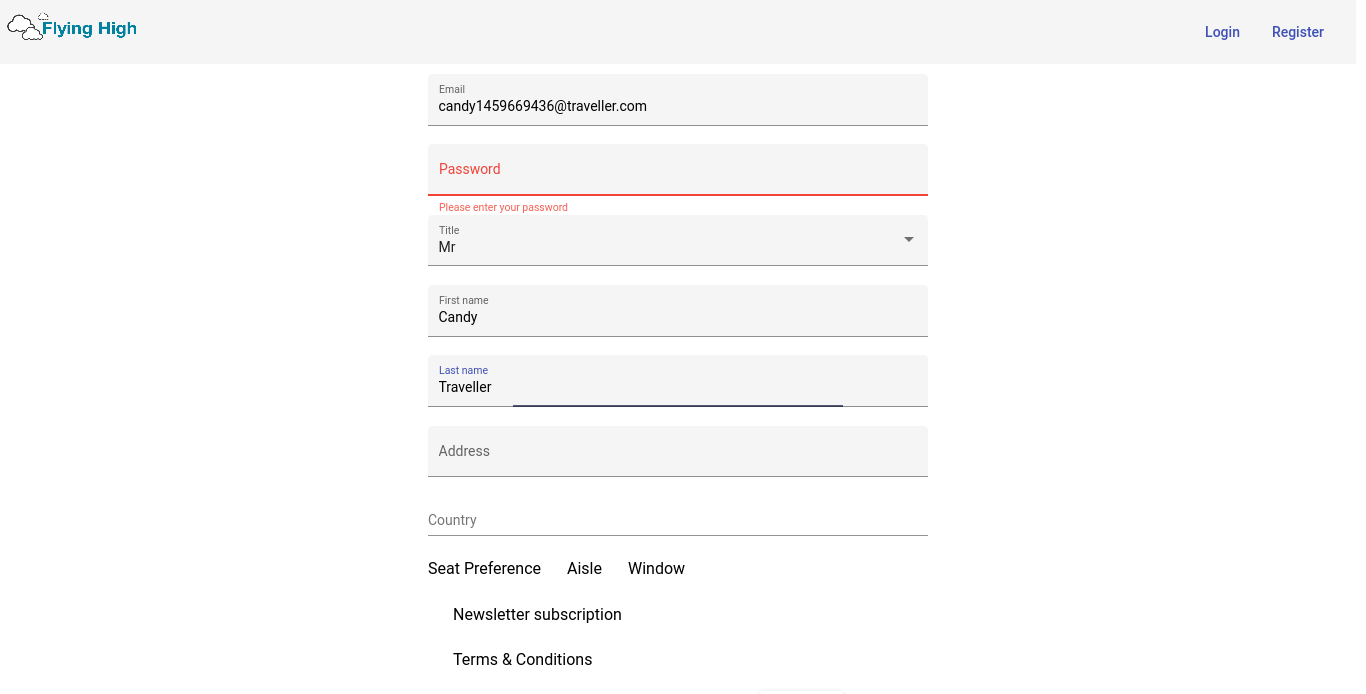Click the cloud logo icon
Image resolution: width=1366 pixels, height=694 pixels.
click(25, 28)
